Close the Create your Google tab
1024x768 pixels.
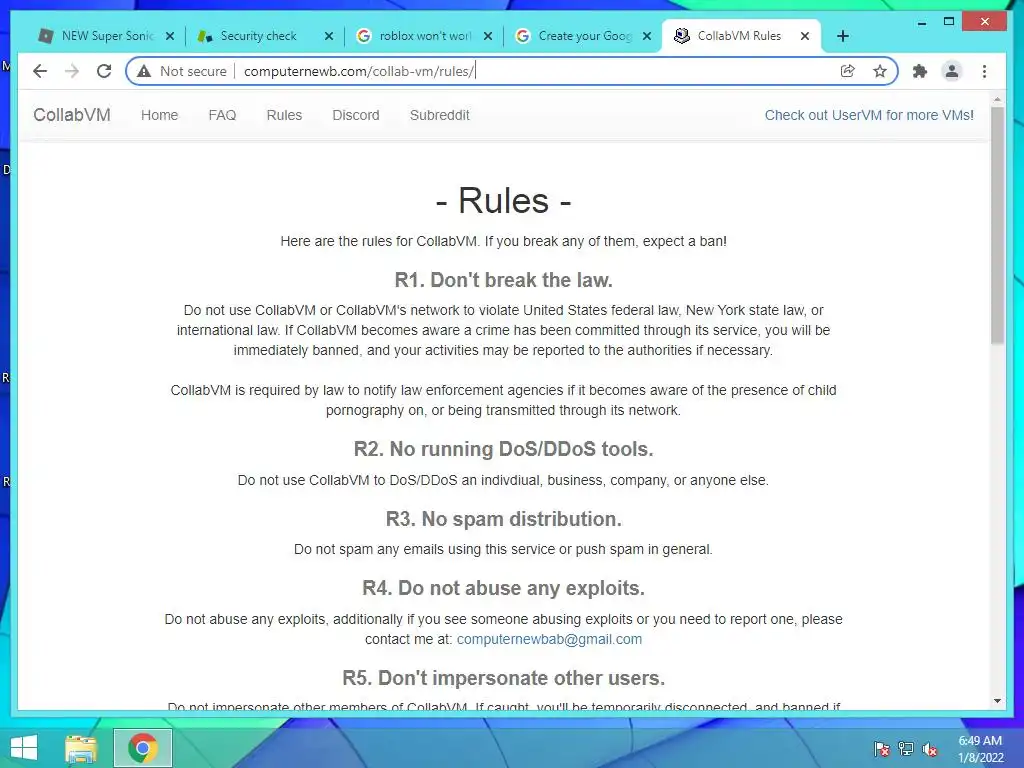[647, 36]
